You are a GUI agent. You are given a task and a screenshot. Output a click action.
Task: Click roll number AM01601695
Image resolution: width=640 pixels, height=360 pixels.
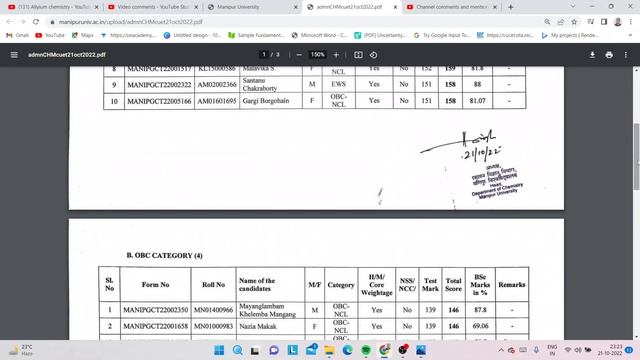(x=217, y=101)
